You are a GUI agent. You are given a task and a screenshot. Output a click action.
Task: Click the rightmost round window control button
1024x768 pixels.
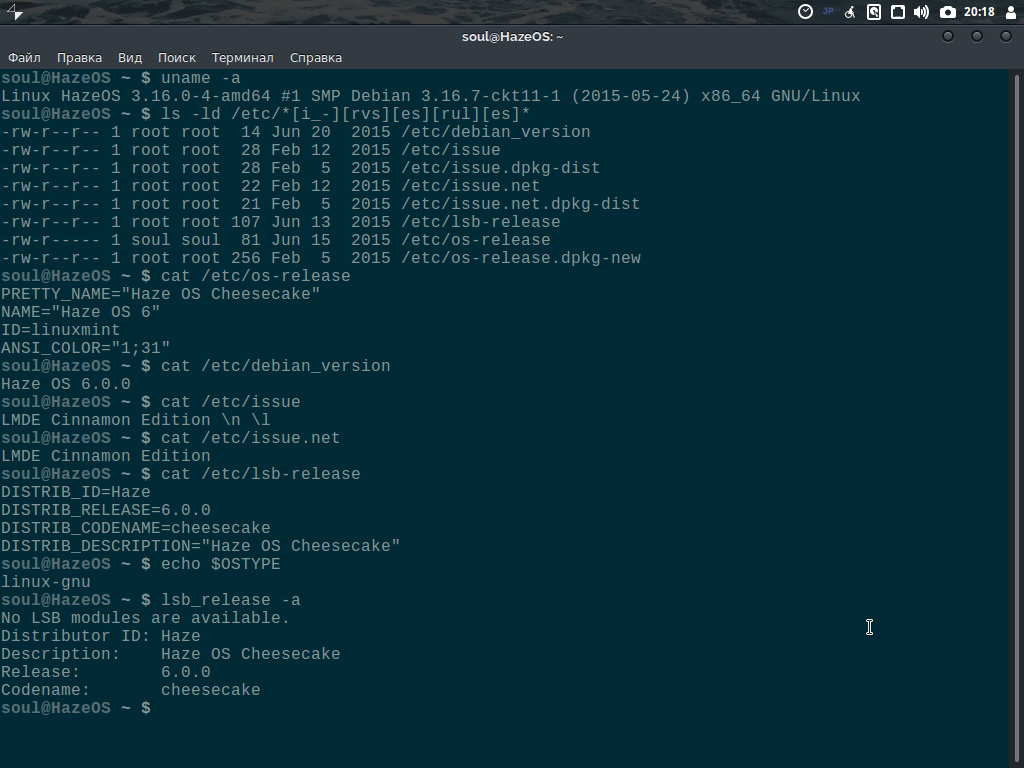coord(1006,37)
